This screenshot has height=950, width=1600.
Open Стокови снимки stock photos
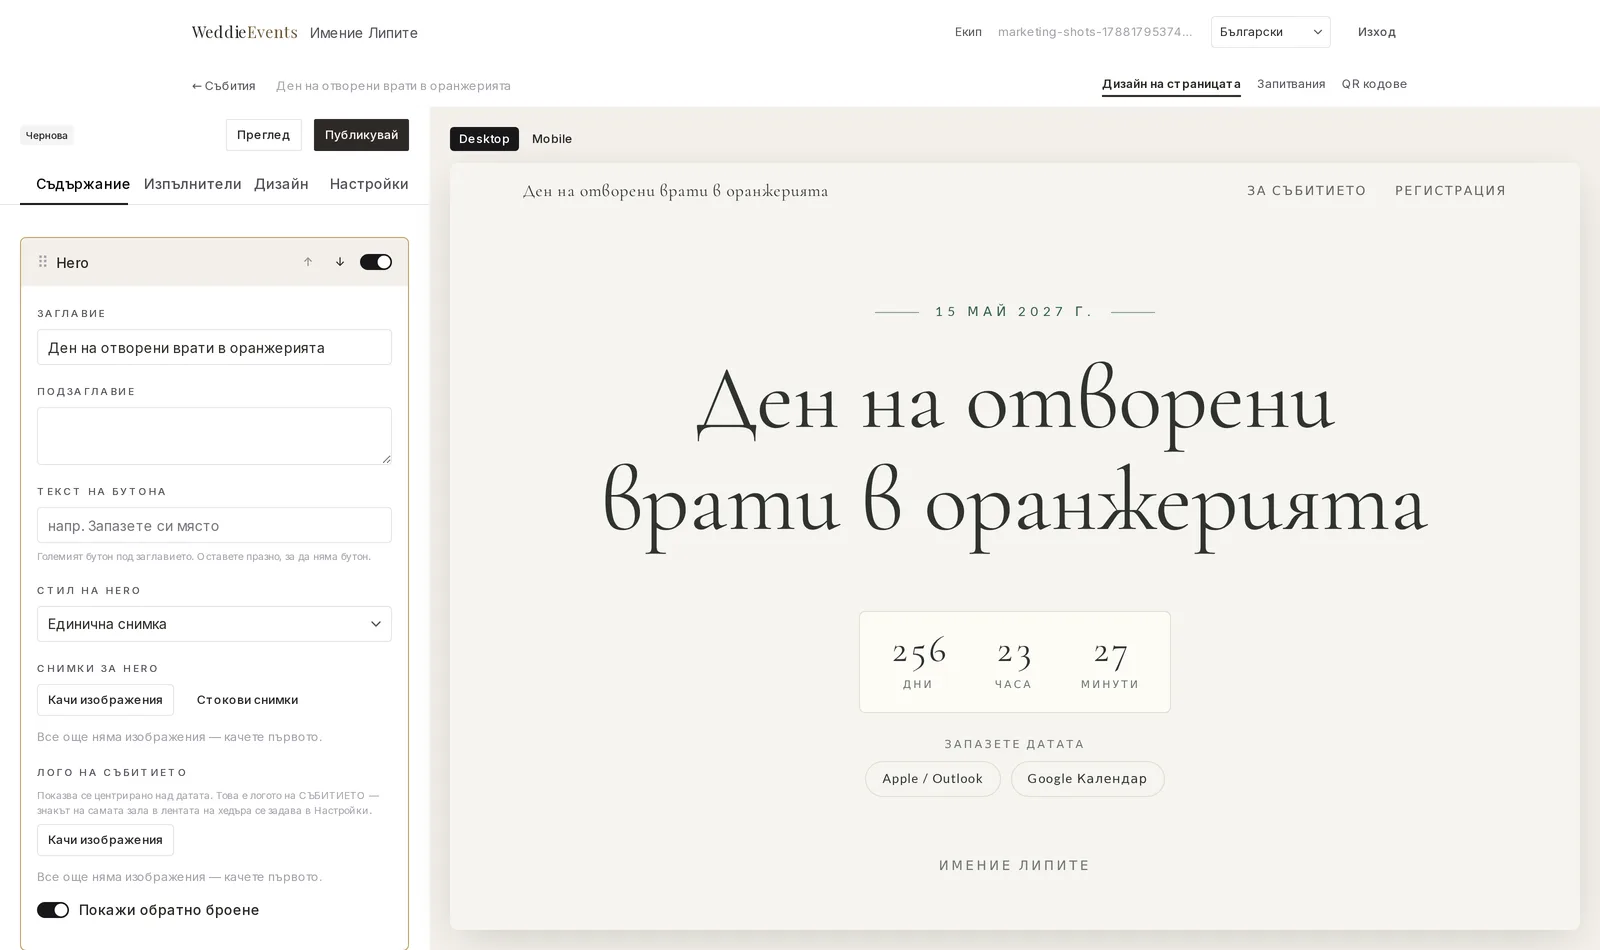(x=247, y=700)
